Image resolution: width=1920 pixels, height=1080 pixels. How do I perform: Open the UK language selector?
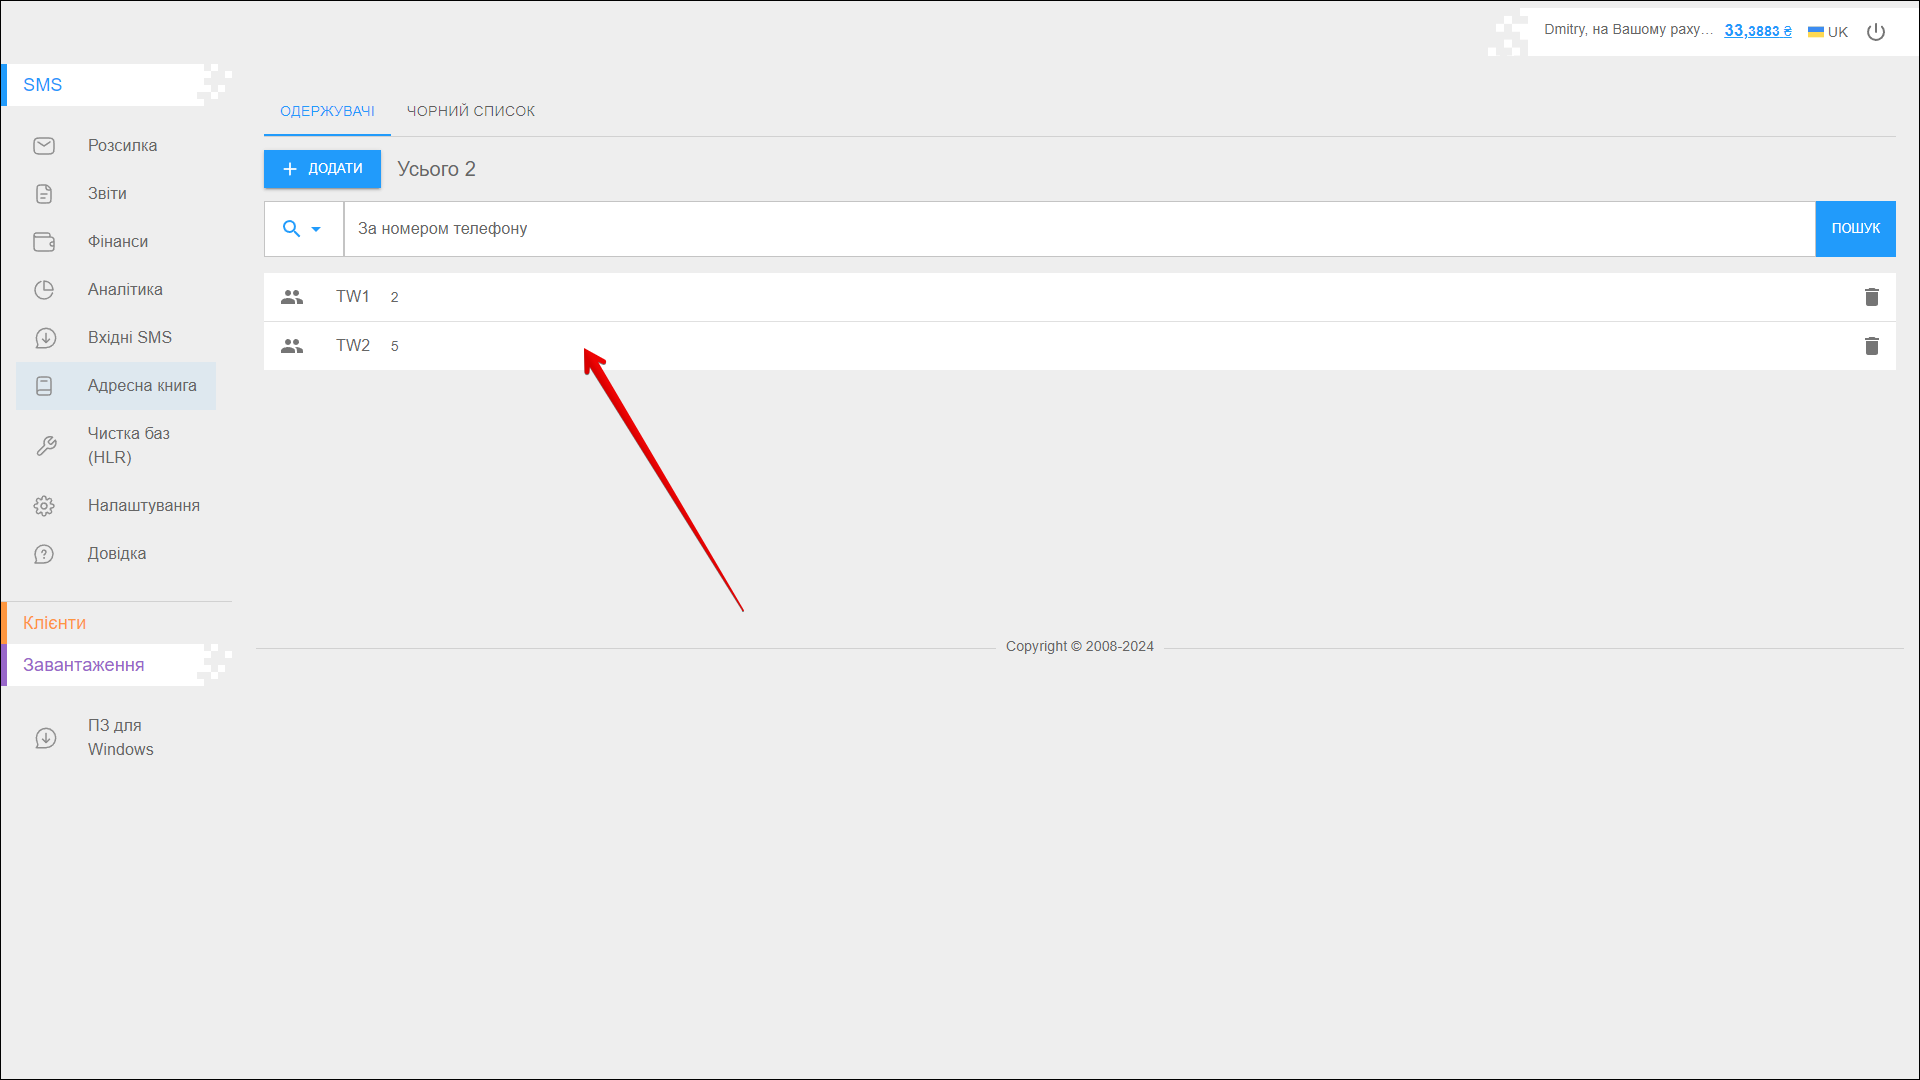click(x=1828, y=32)
